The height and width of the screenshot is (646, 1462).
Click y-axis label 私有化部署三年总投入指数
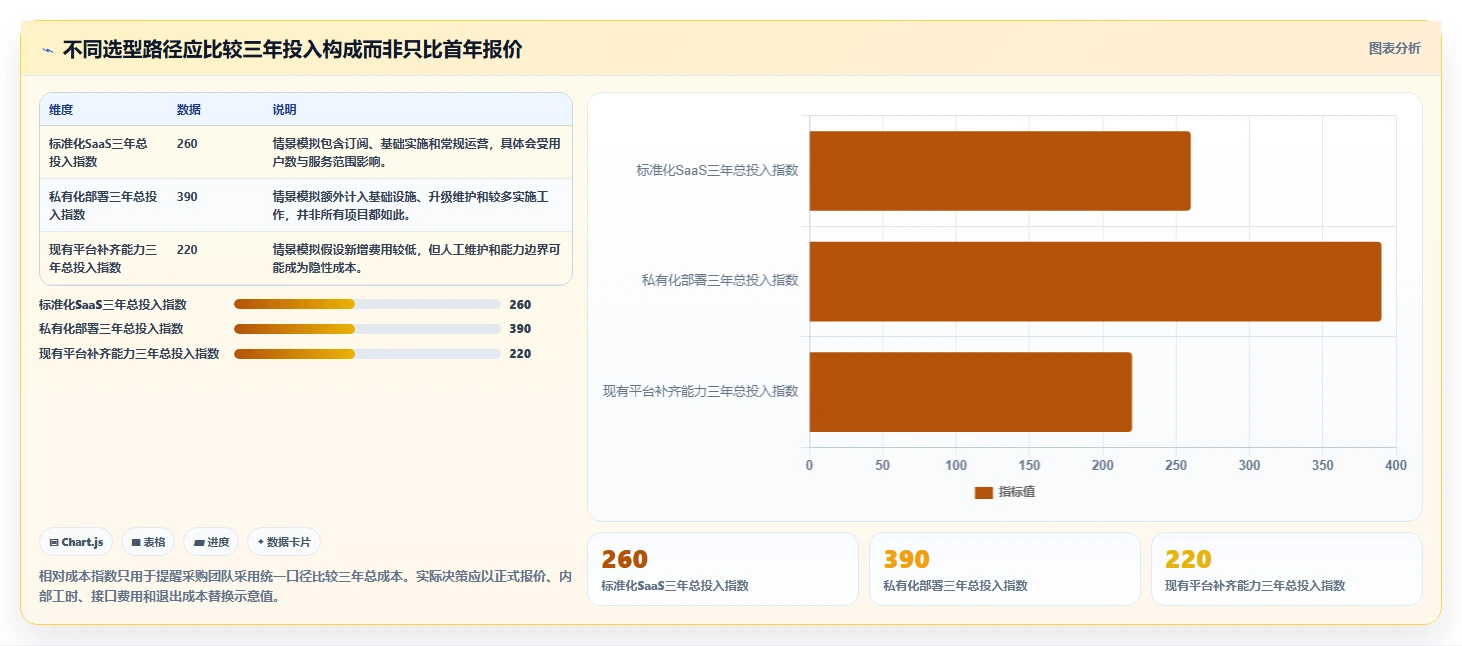[x=721, y=281]
